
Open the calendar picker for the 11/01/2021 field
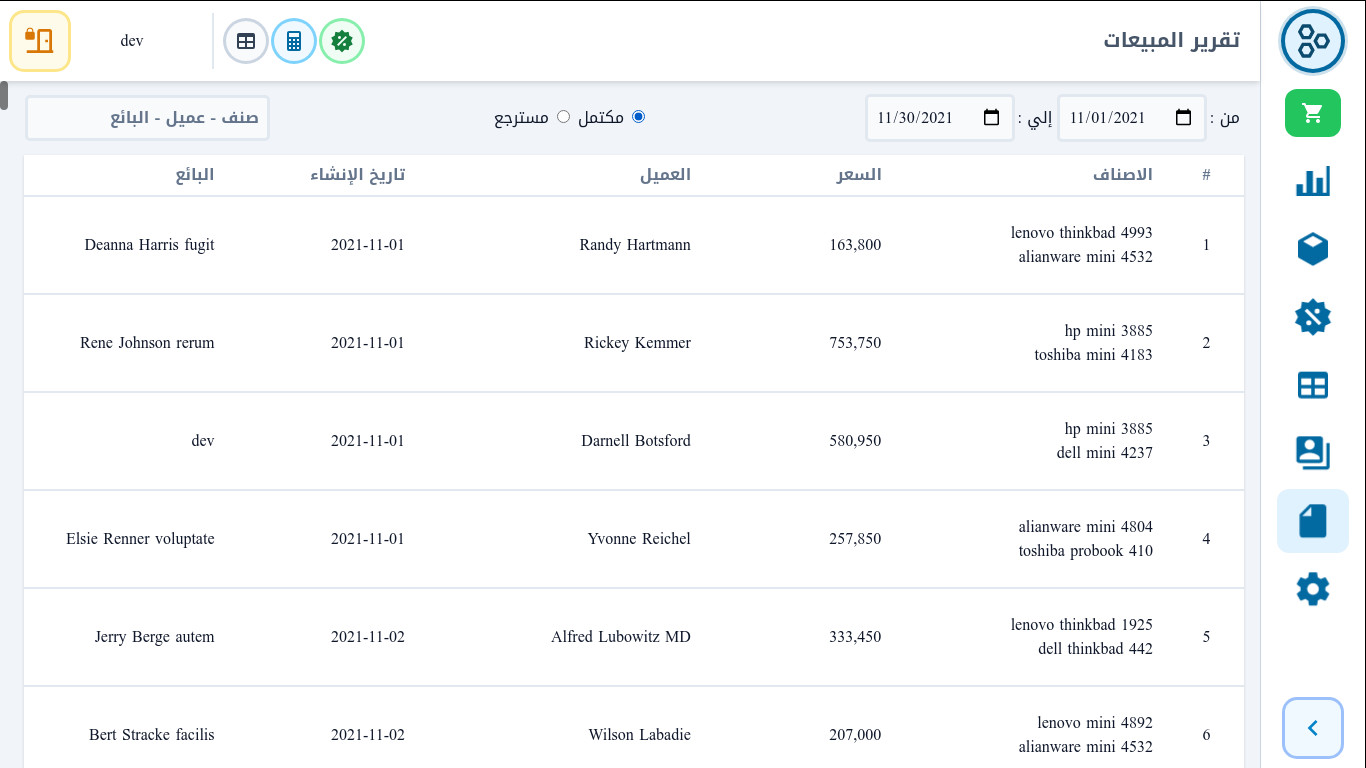point(1184,117)
